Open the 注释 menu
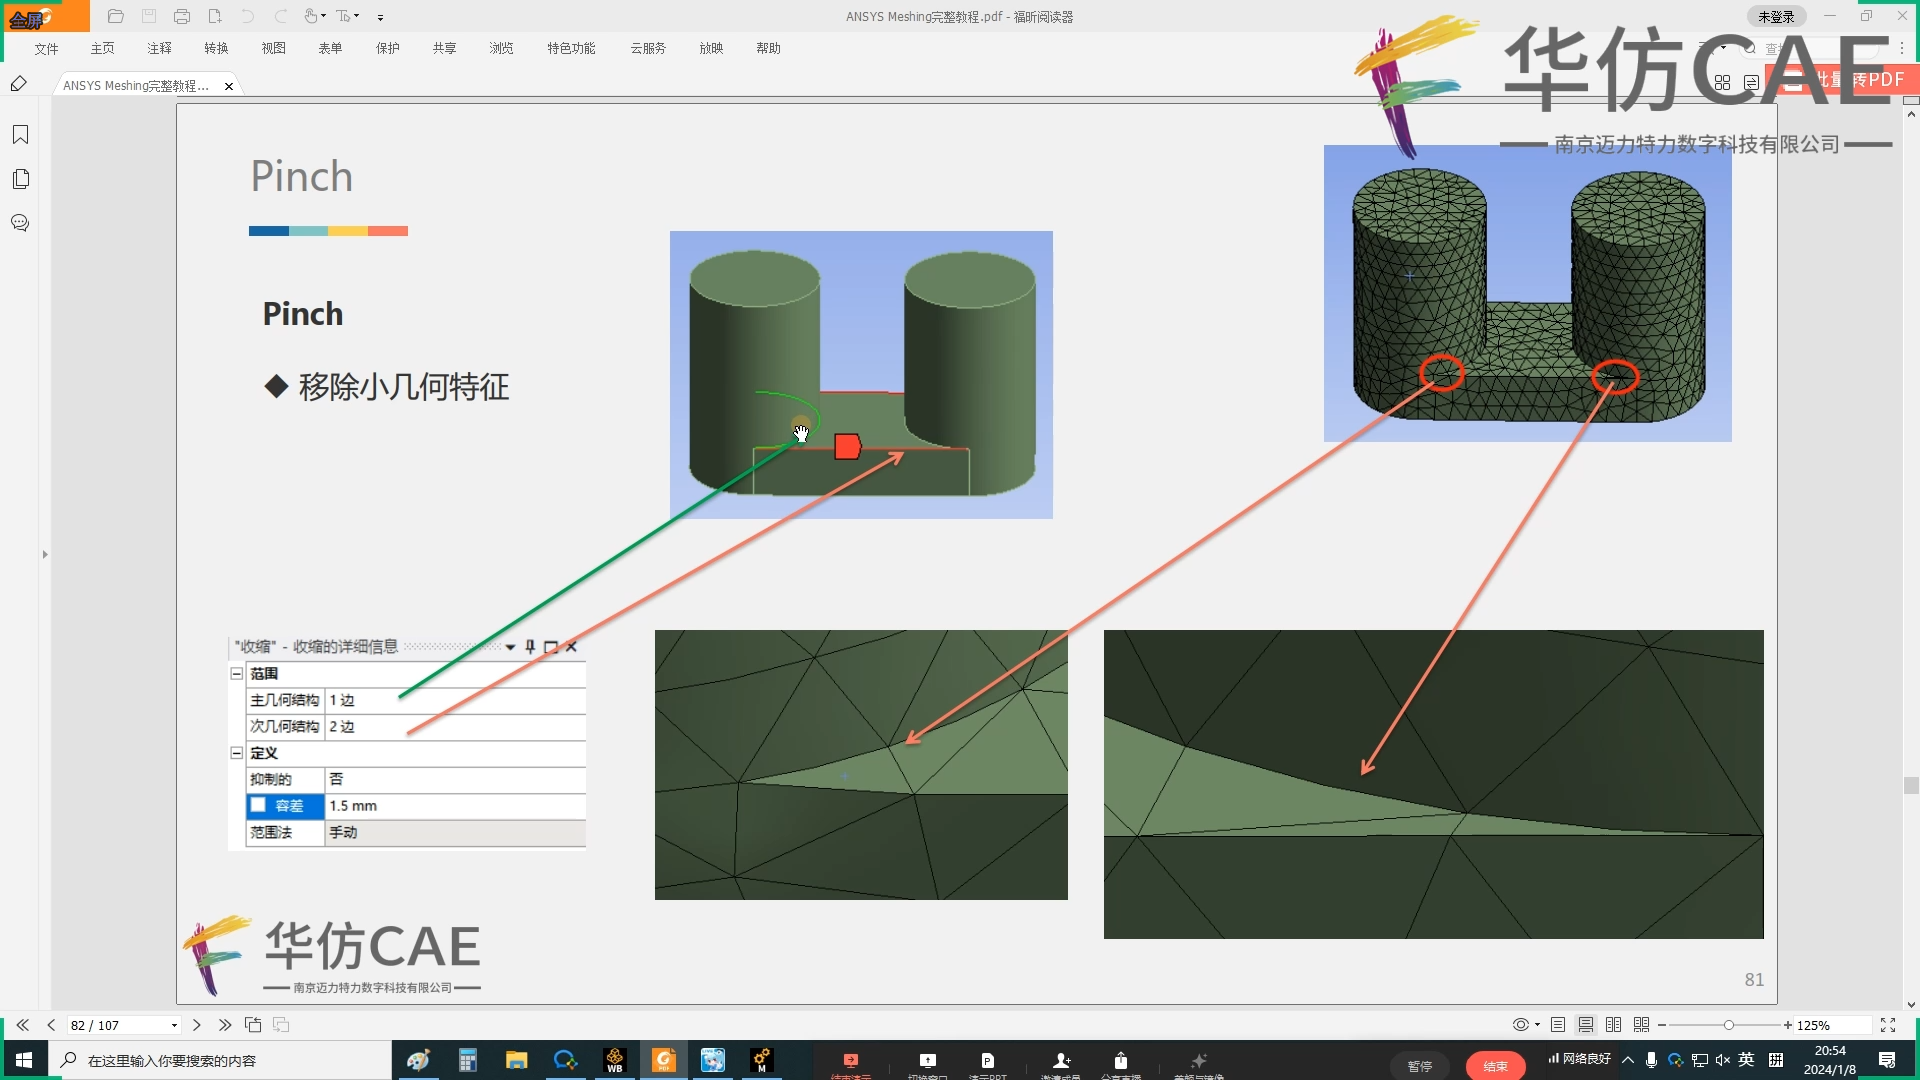The width and height of the screenshot is (1920, 1080). click(159, 48)
